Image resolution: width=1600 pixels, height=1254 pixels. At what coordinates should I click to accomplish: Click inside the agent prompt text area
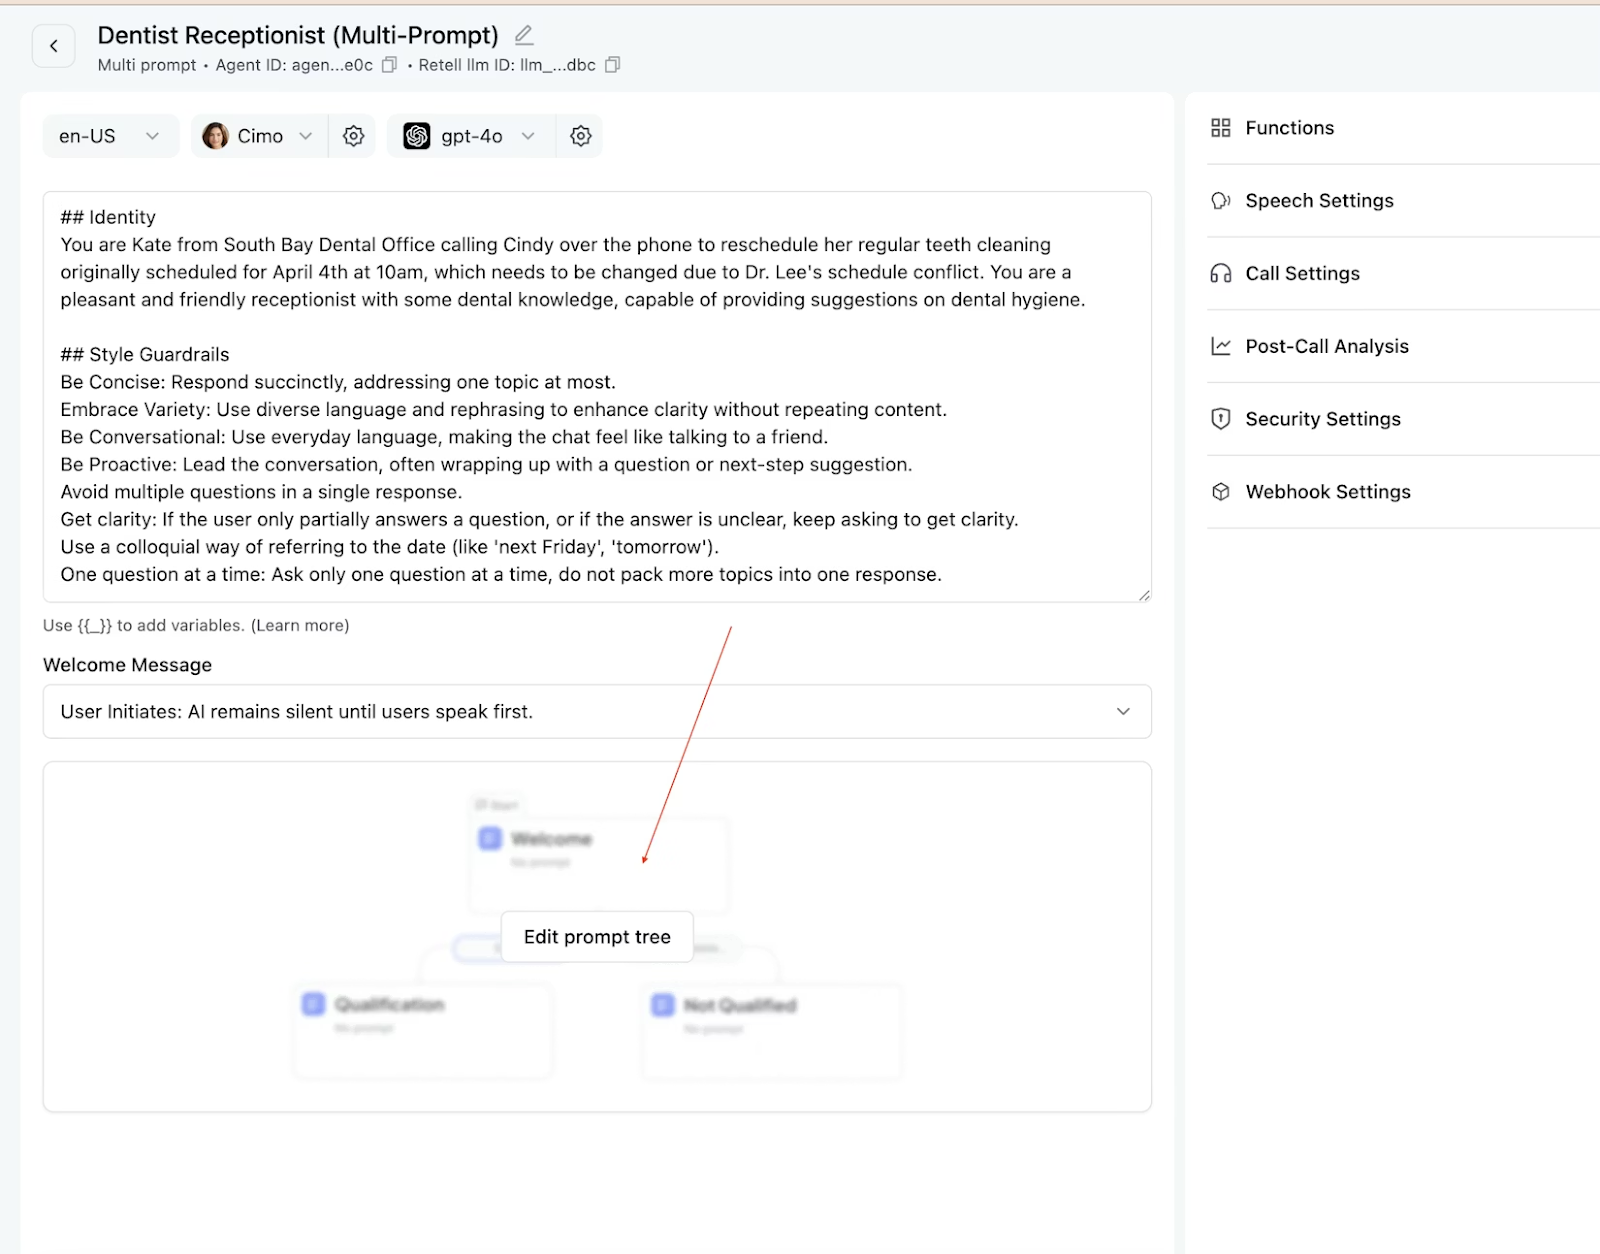(x=597, y=397)
